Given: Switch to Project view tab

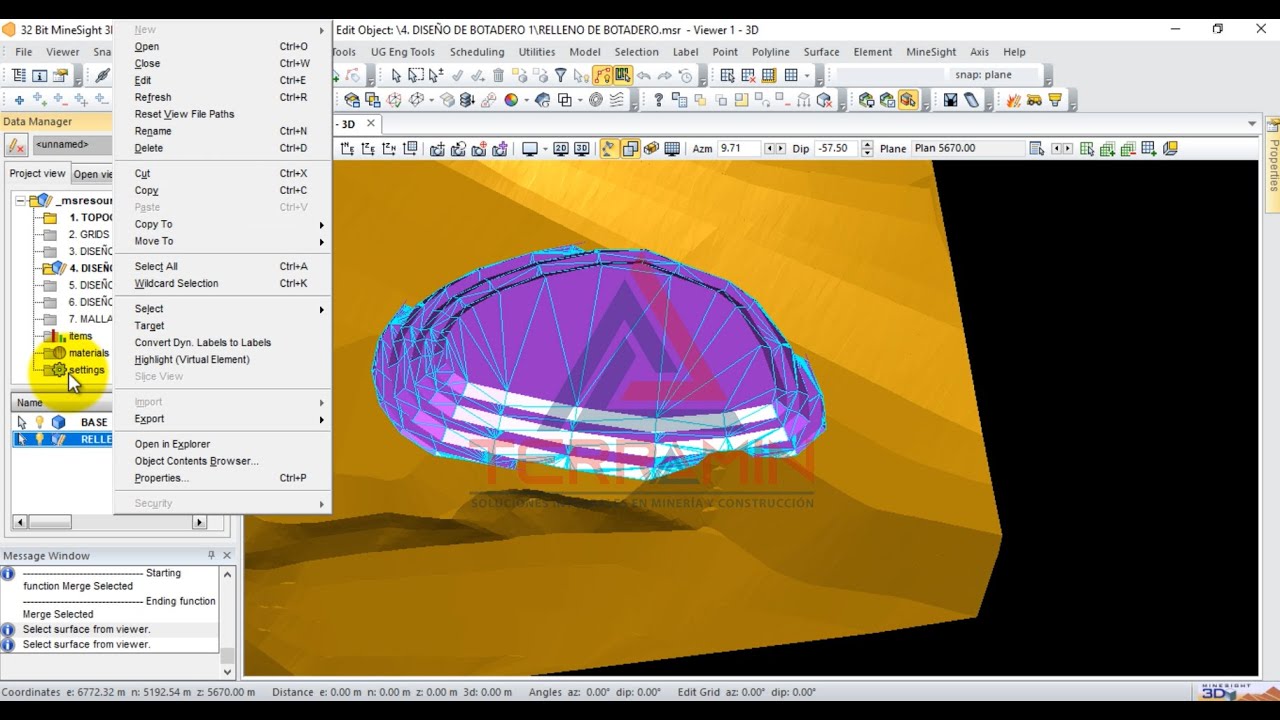Looking at the screenshot, I should click(x=37, y=173).
